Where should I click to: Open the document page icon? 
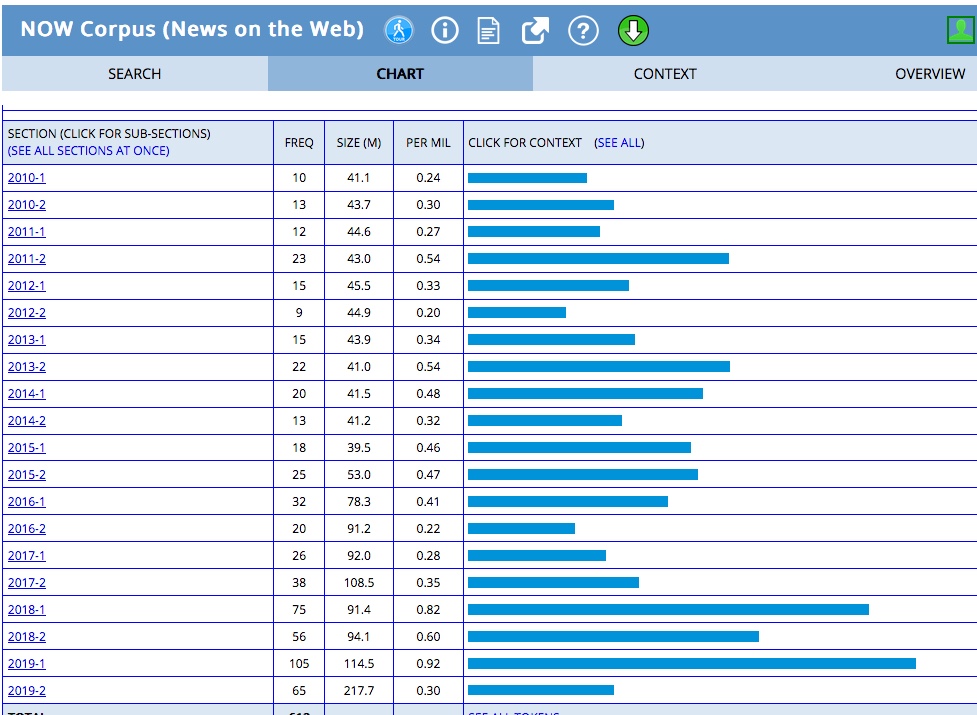click(x=488, y=30)
